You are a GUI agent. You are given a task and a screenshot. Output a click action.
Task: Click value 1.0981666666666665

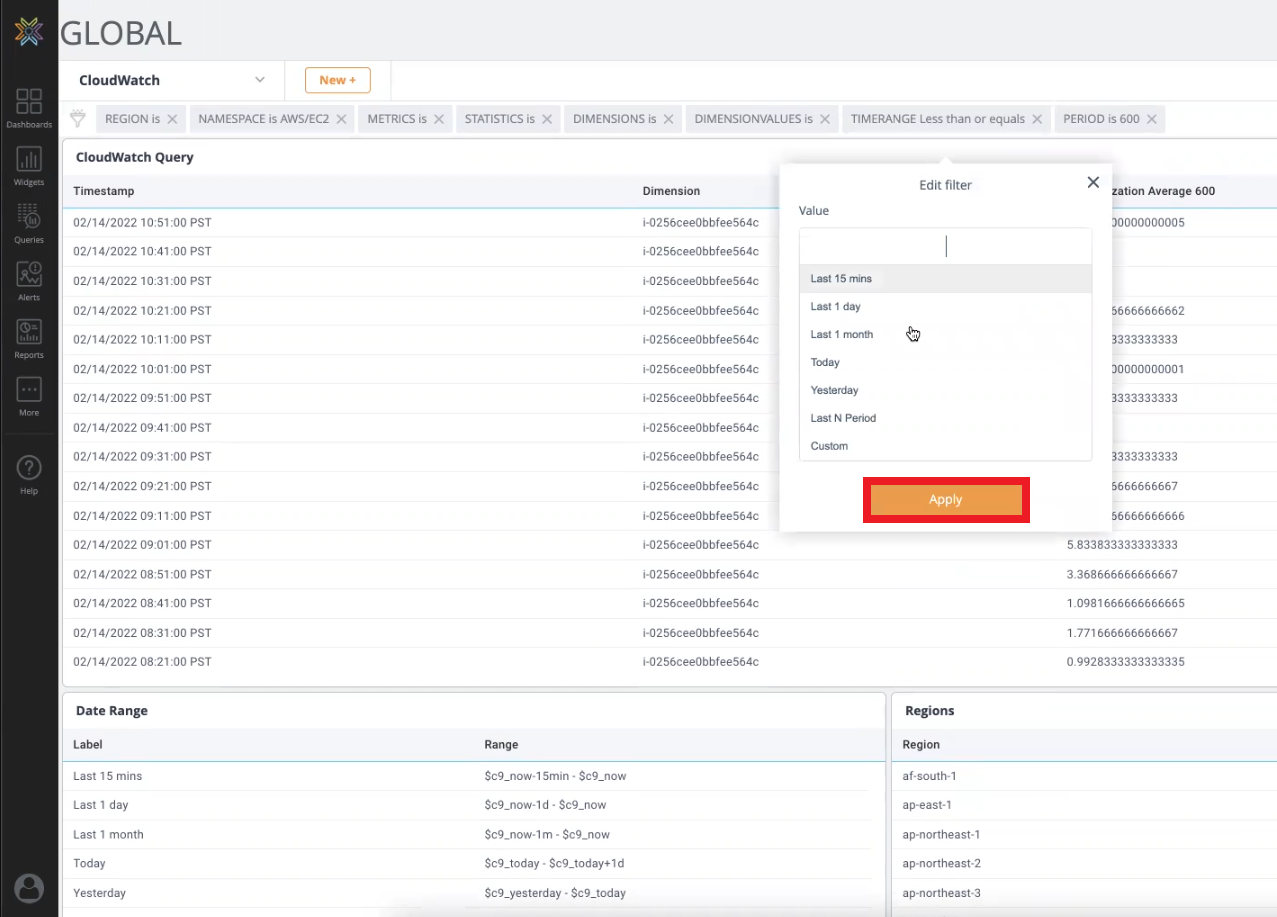click(1126, 604)
